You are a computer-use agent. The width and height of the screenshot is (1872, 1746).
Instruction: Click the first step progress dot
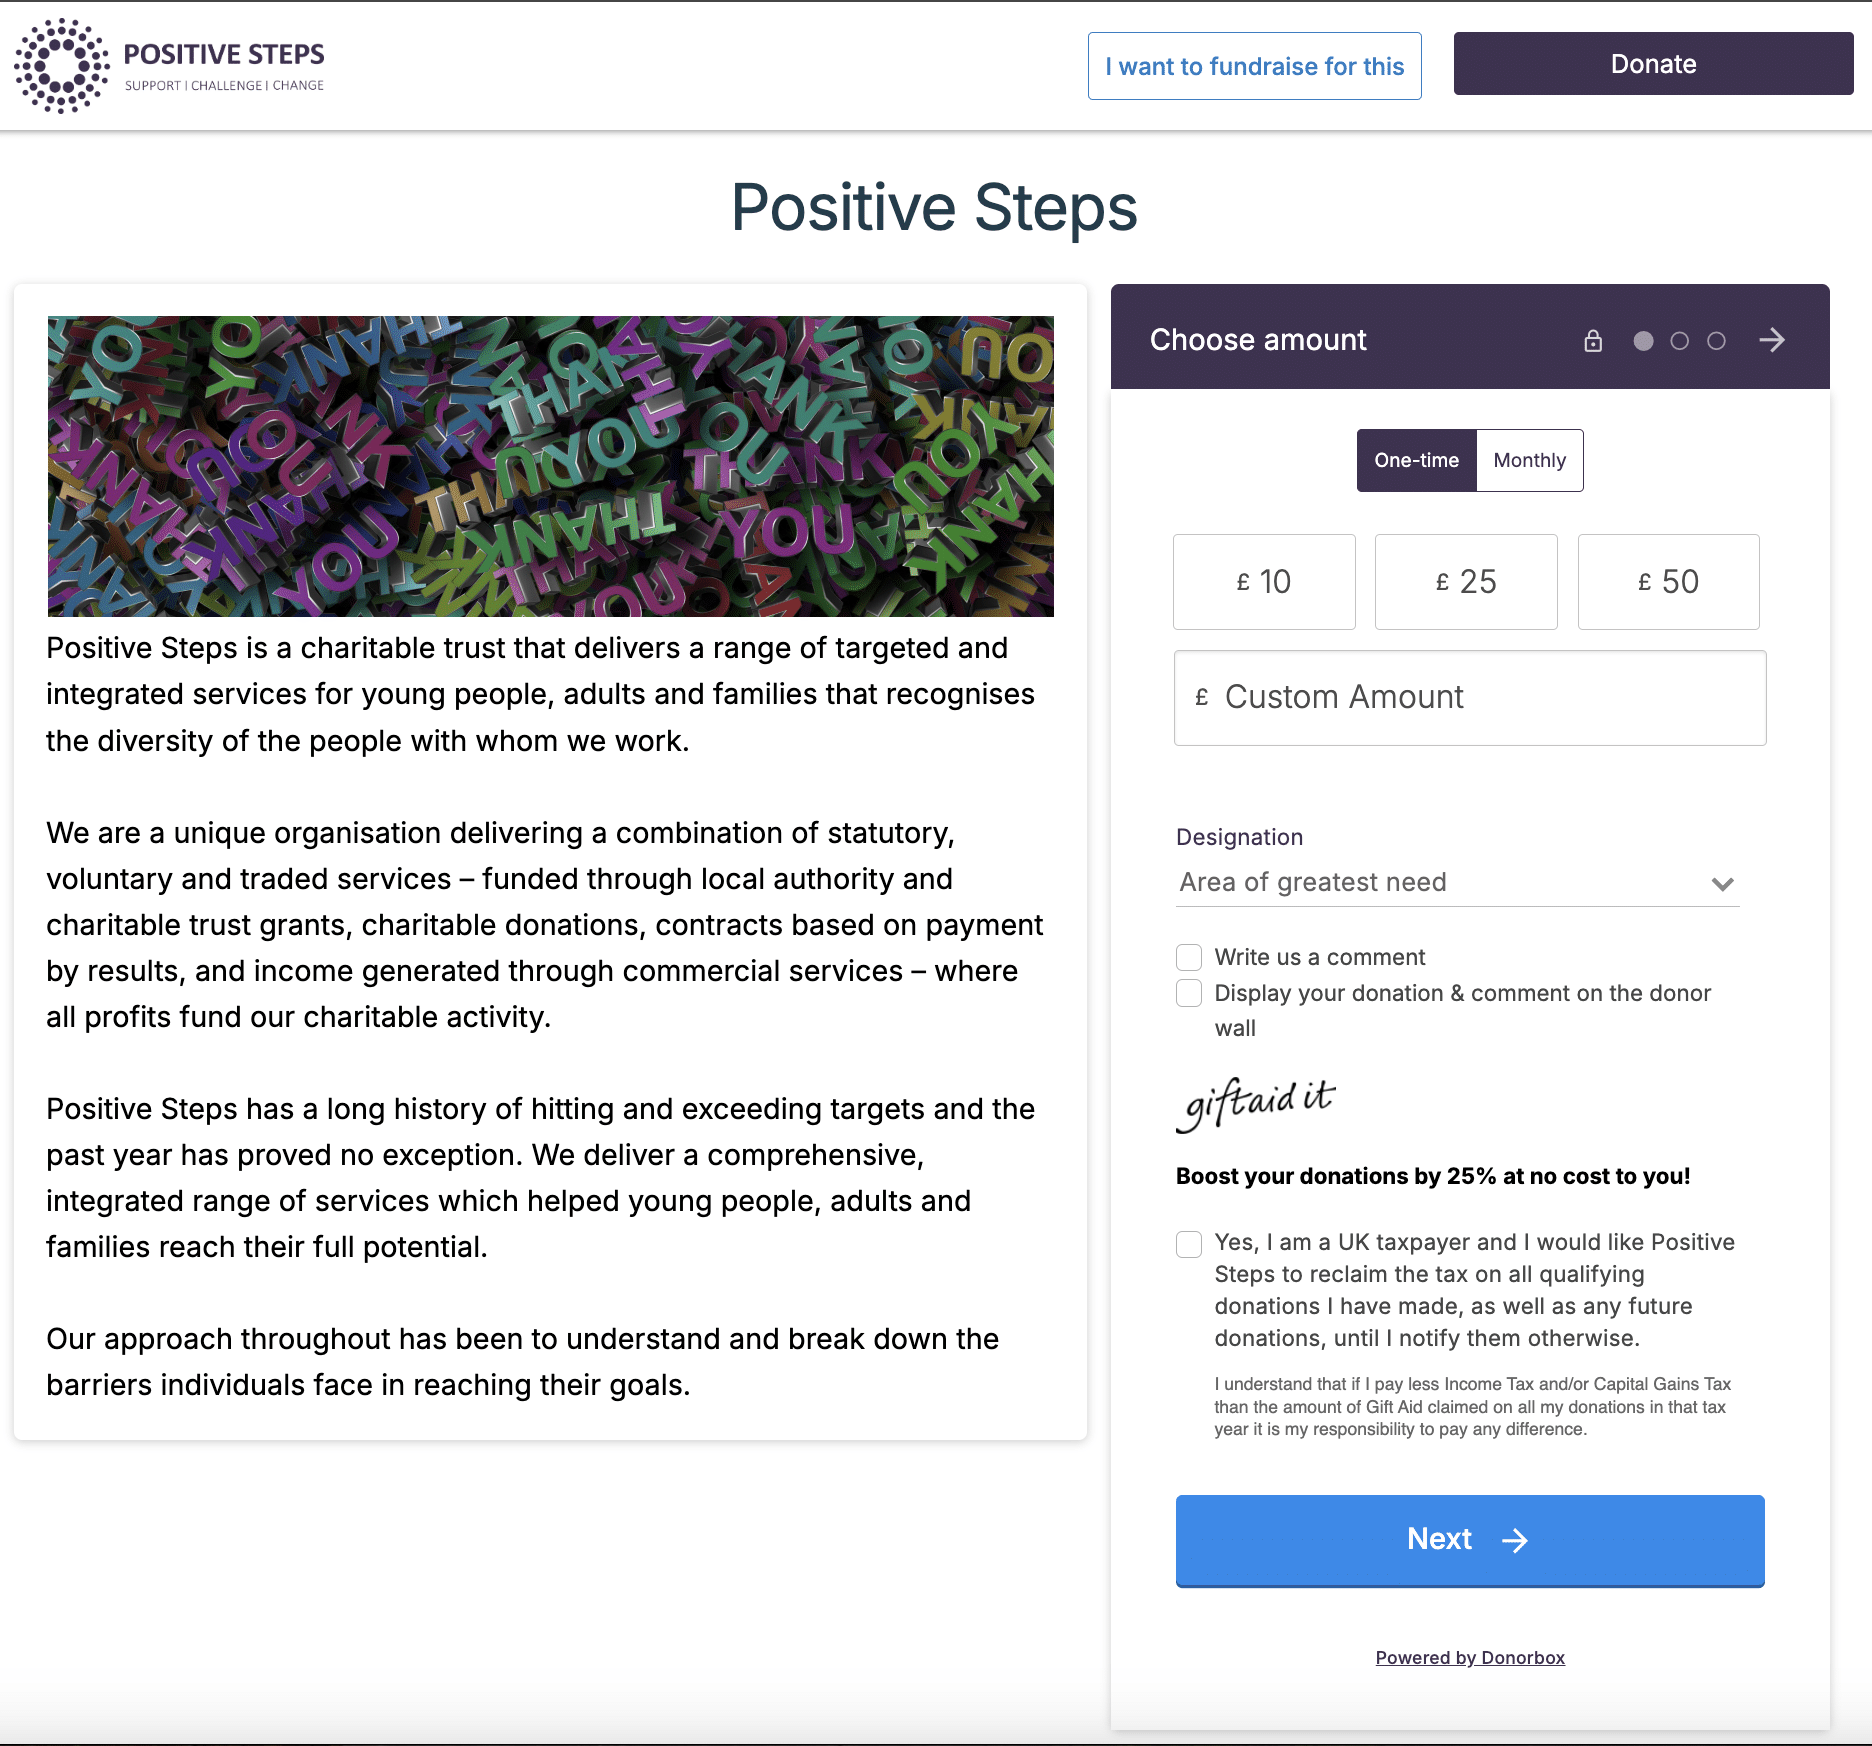click(x=1643, y=341)
